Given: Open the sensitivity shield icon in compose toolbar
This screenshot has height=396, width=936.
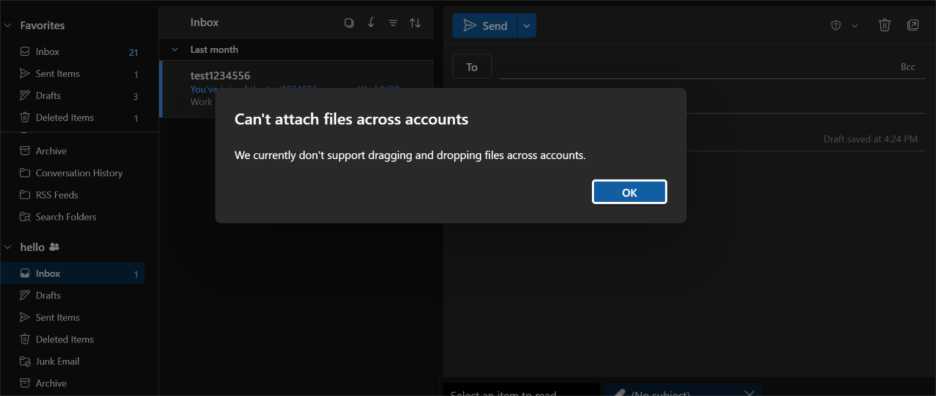Looking at the screenshot, I should (x=836, y=25).
